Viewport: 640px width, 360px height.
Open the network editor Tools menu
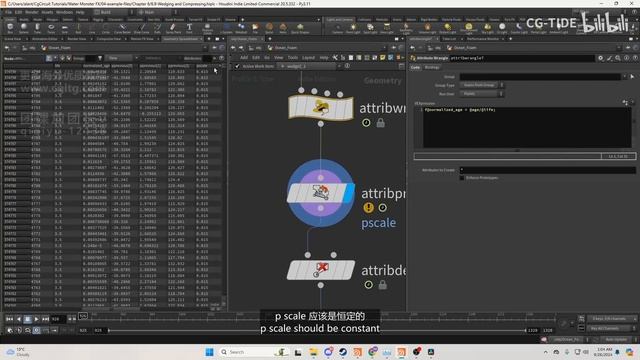[293, 58]
